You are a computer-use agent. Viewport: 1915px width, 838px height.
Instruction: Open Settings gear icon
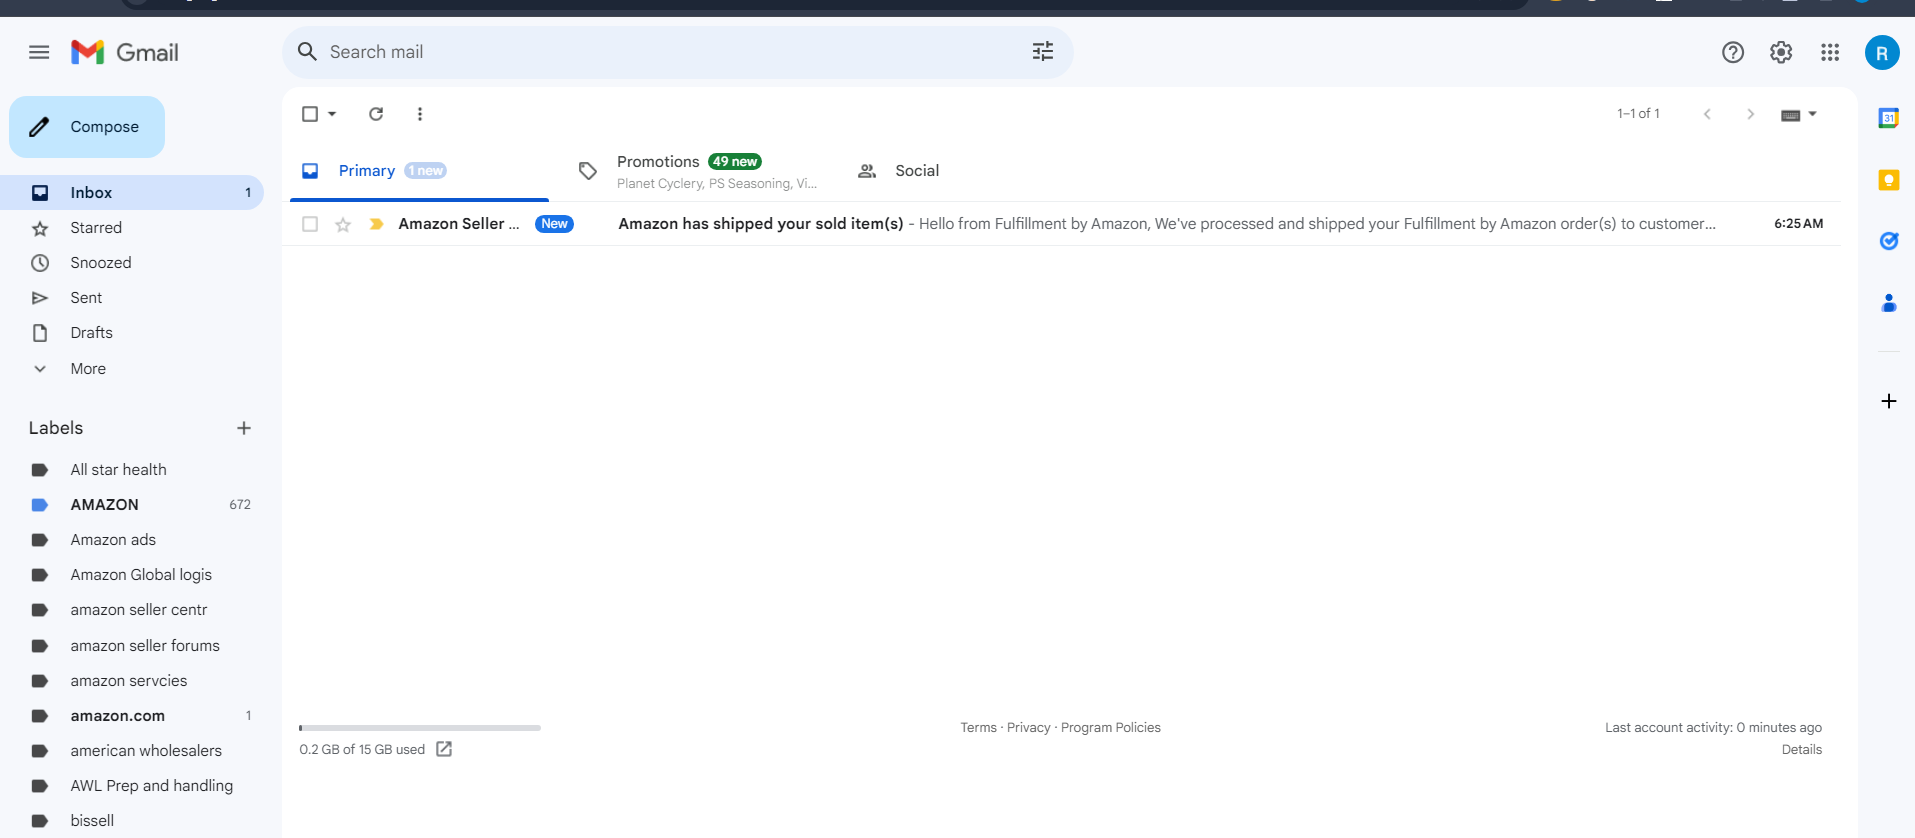(1781, 52)
